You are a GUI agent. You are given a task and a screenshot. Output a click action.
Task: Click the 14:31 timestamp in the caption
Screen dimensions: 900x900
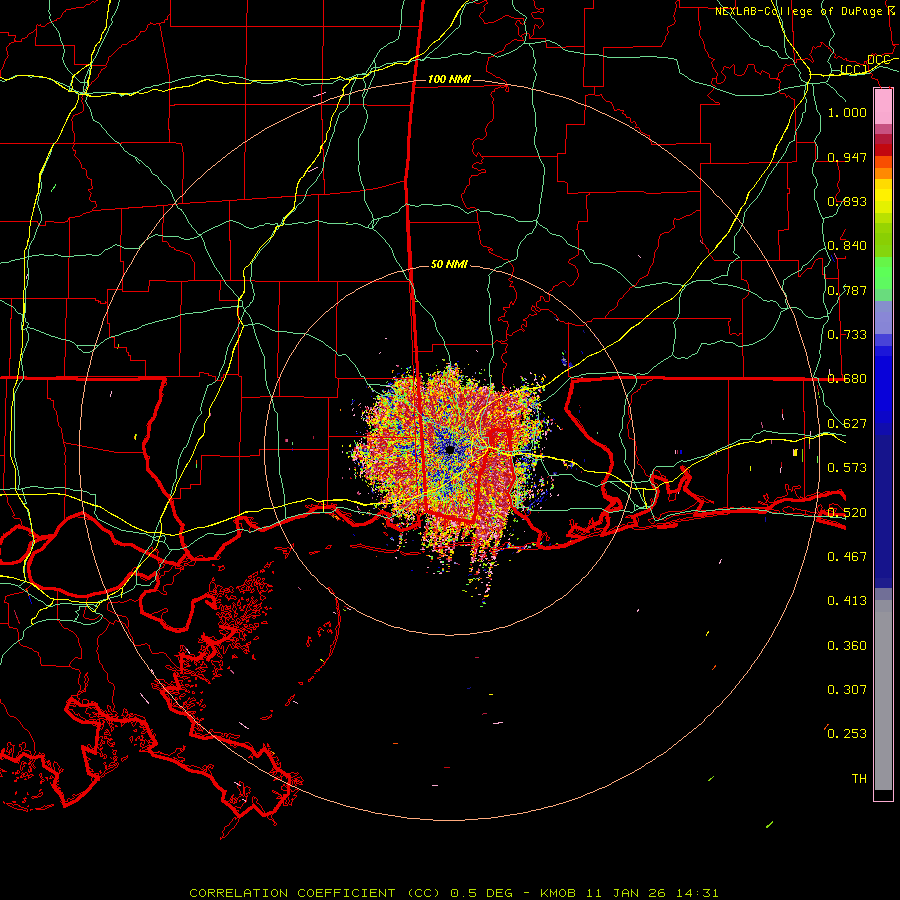coord(698,893)
